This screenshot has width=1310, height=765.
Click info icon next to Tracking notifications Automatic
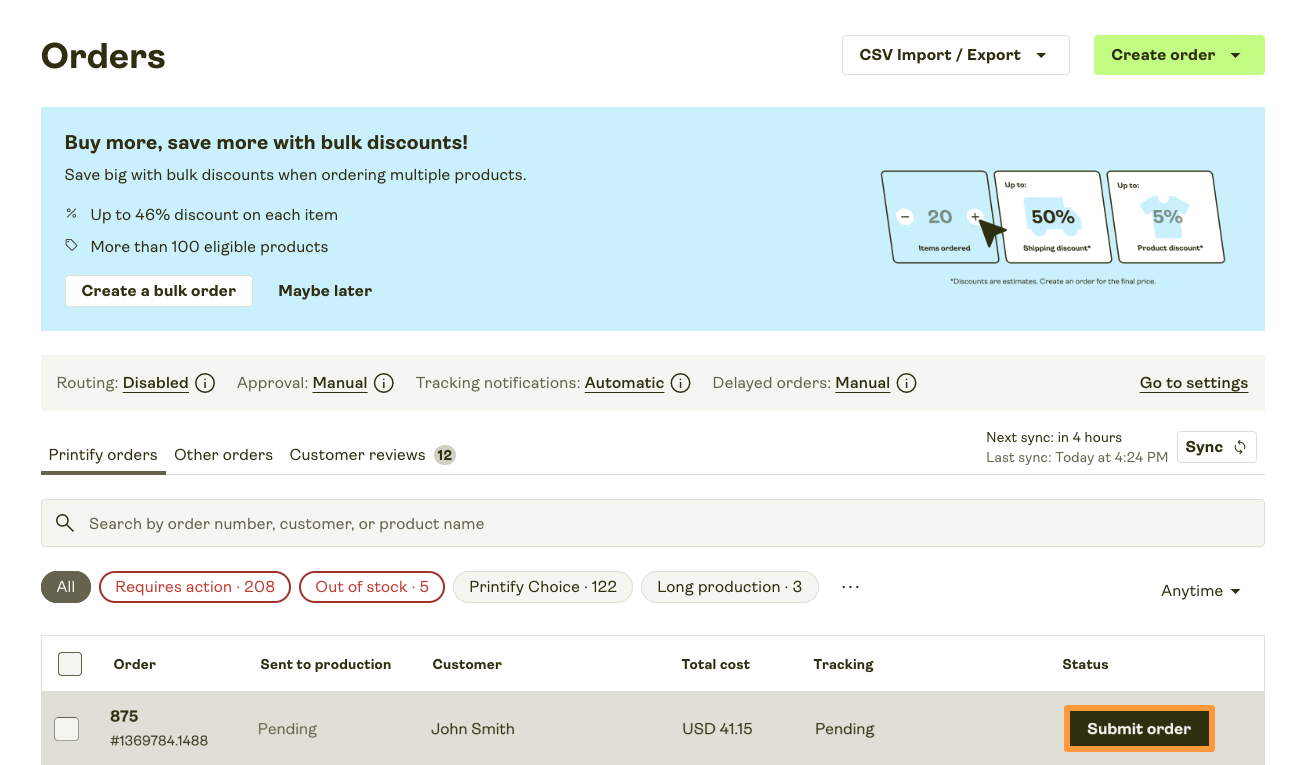(681, 383)
